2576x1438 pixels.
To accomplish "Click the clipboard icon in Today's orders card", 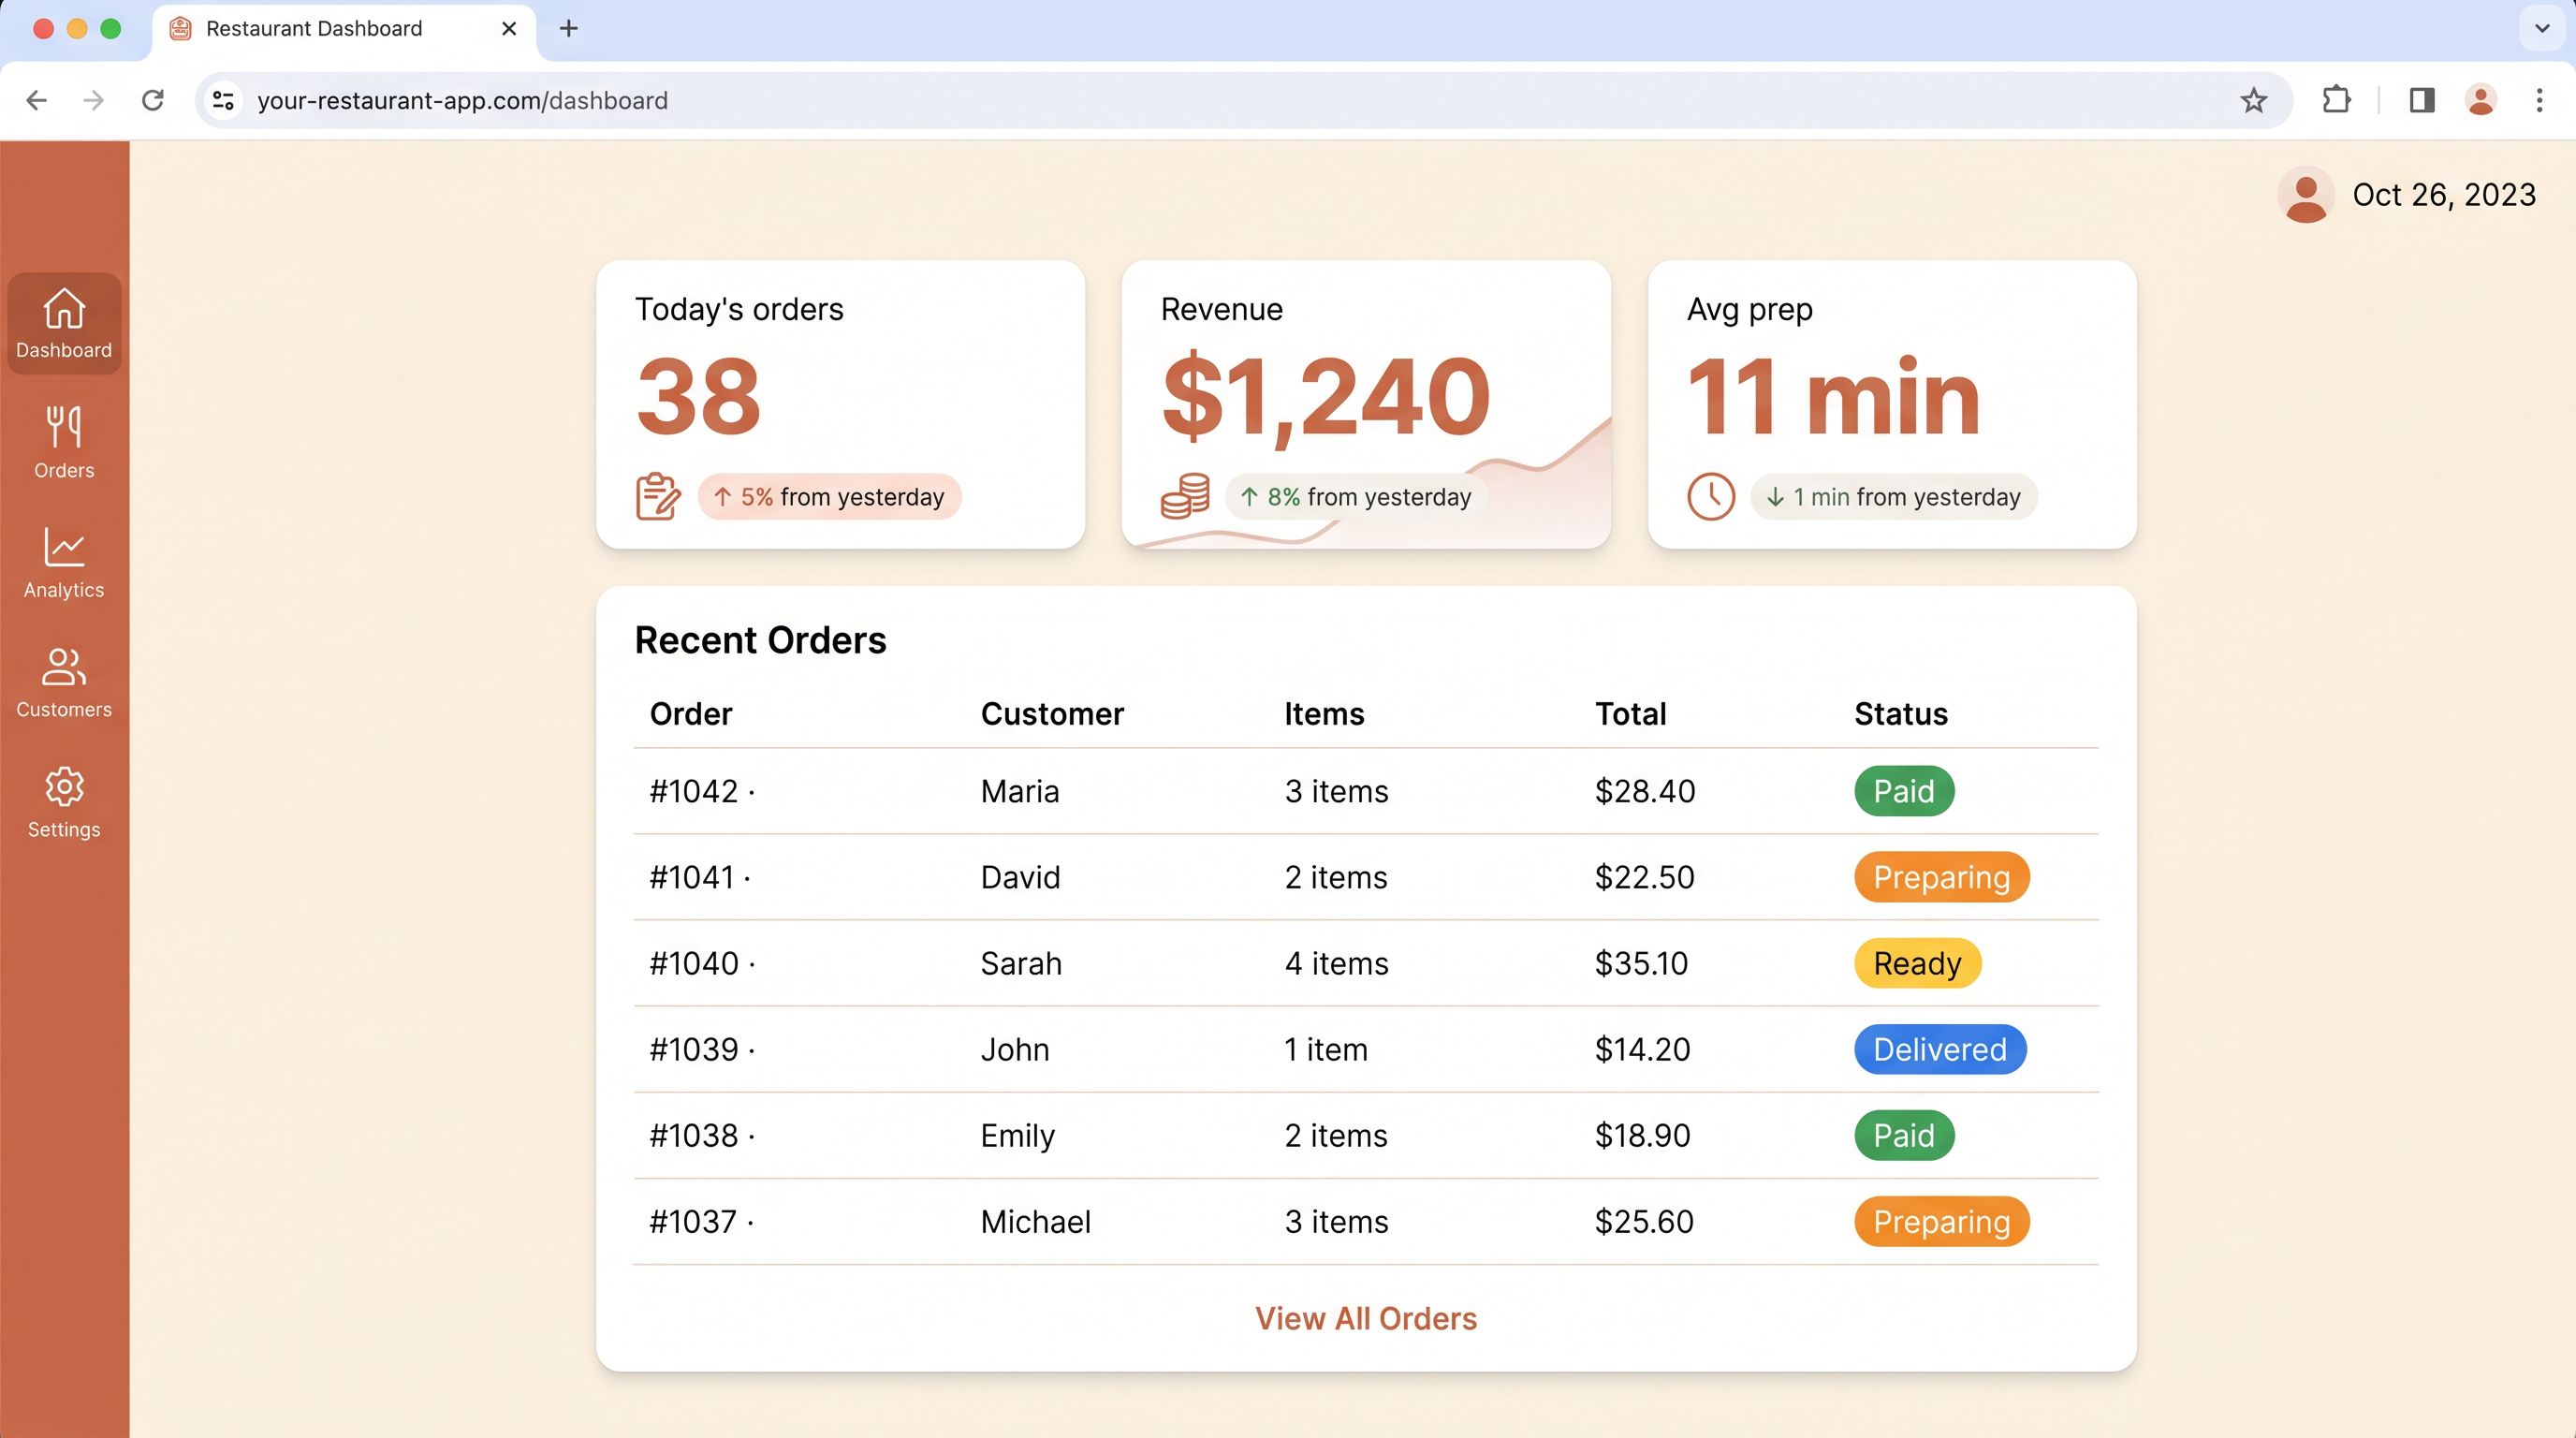I will click(658, 496).
